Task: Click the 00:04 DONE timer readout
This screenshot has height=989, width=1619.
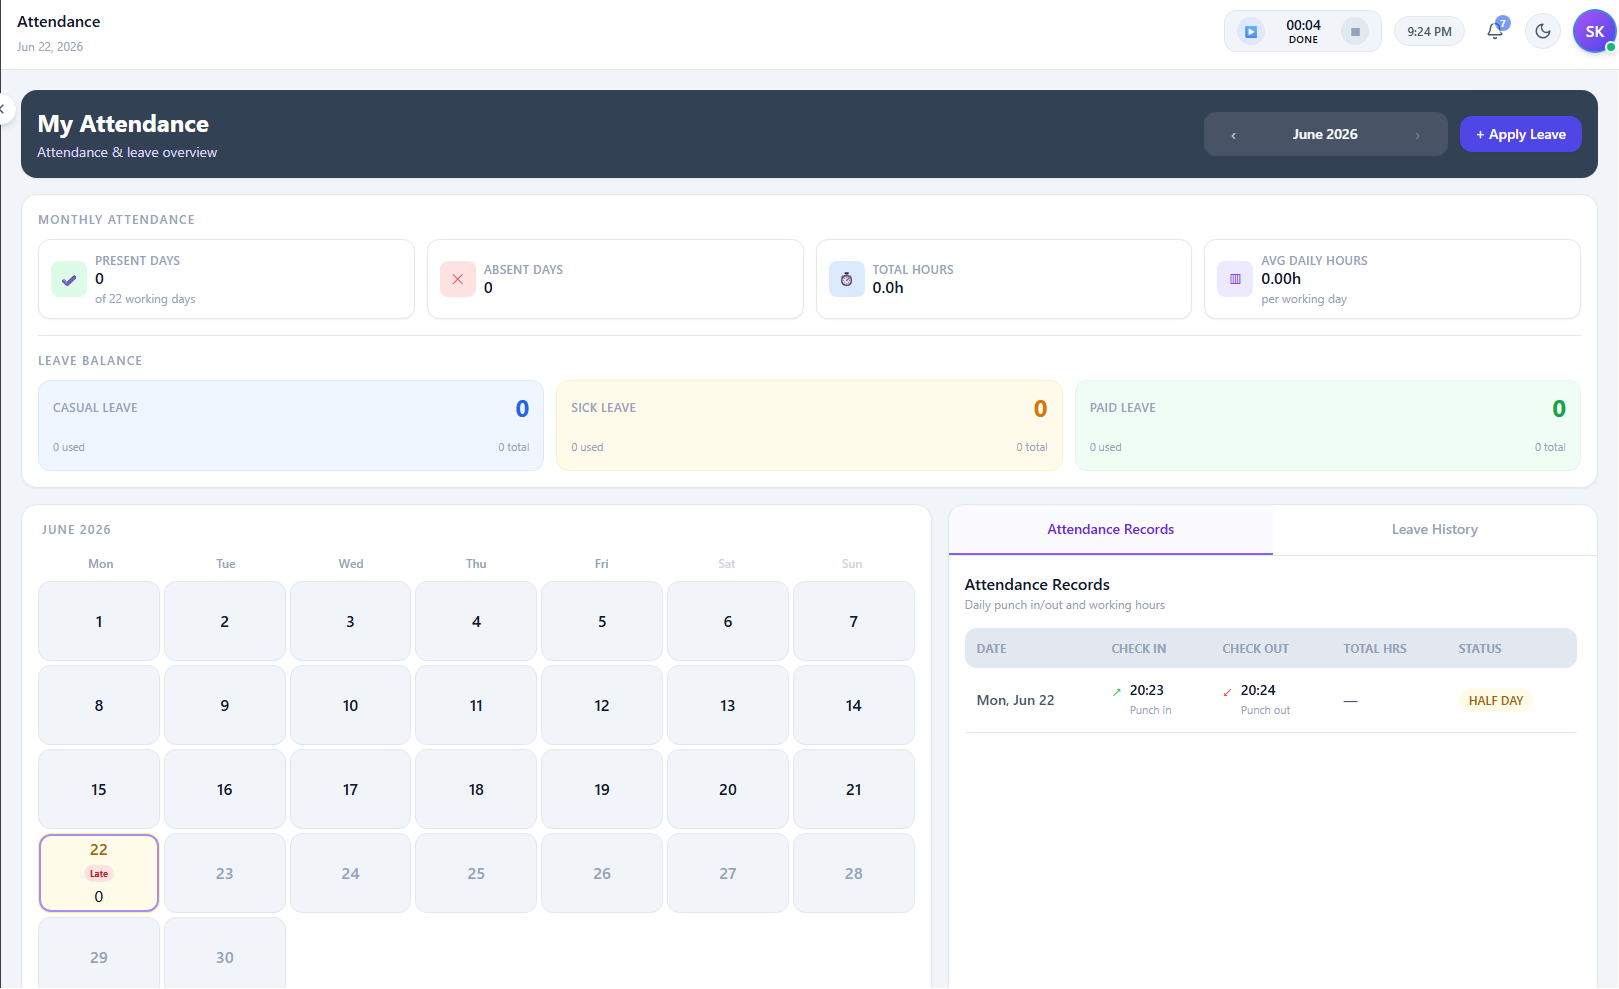Action: (x=1303, y=32)
